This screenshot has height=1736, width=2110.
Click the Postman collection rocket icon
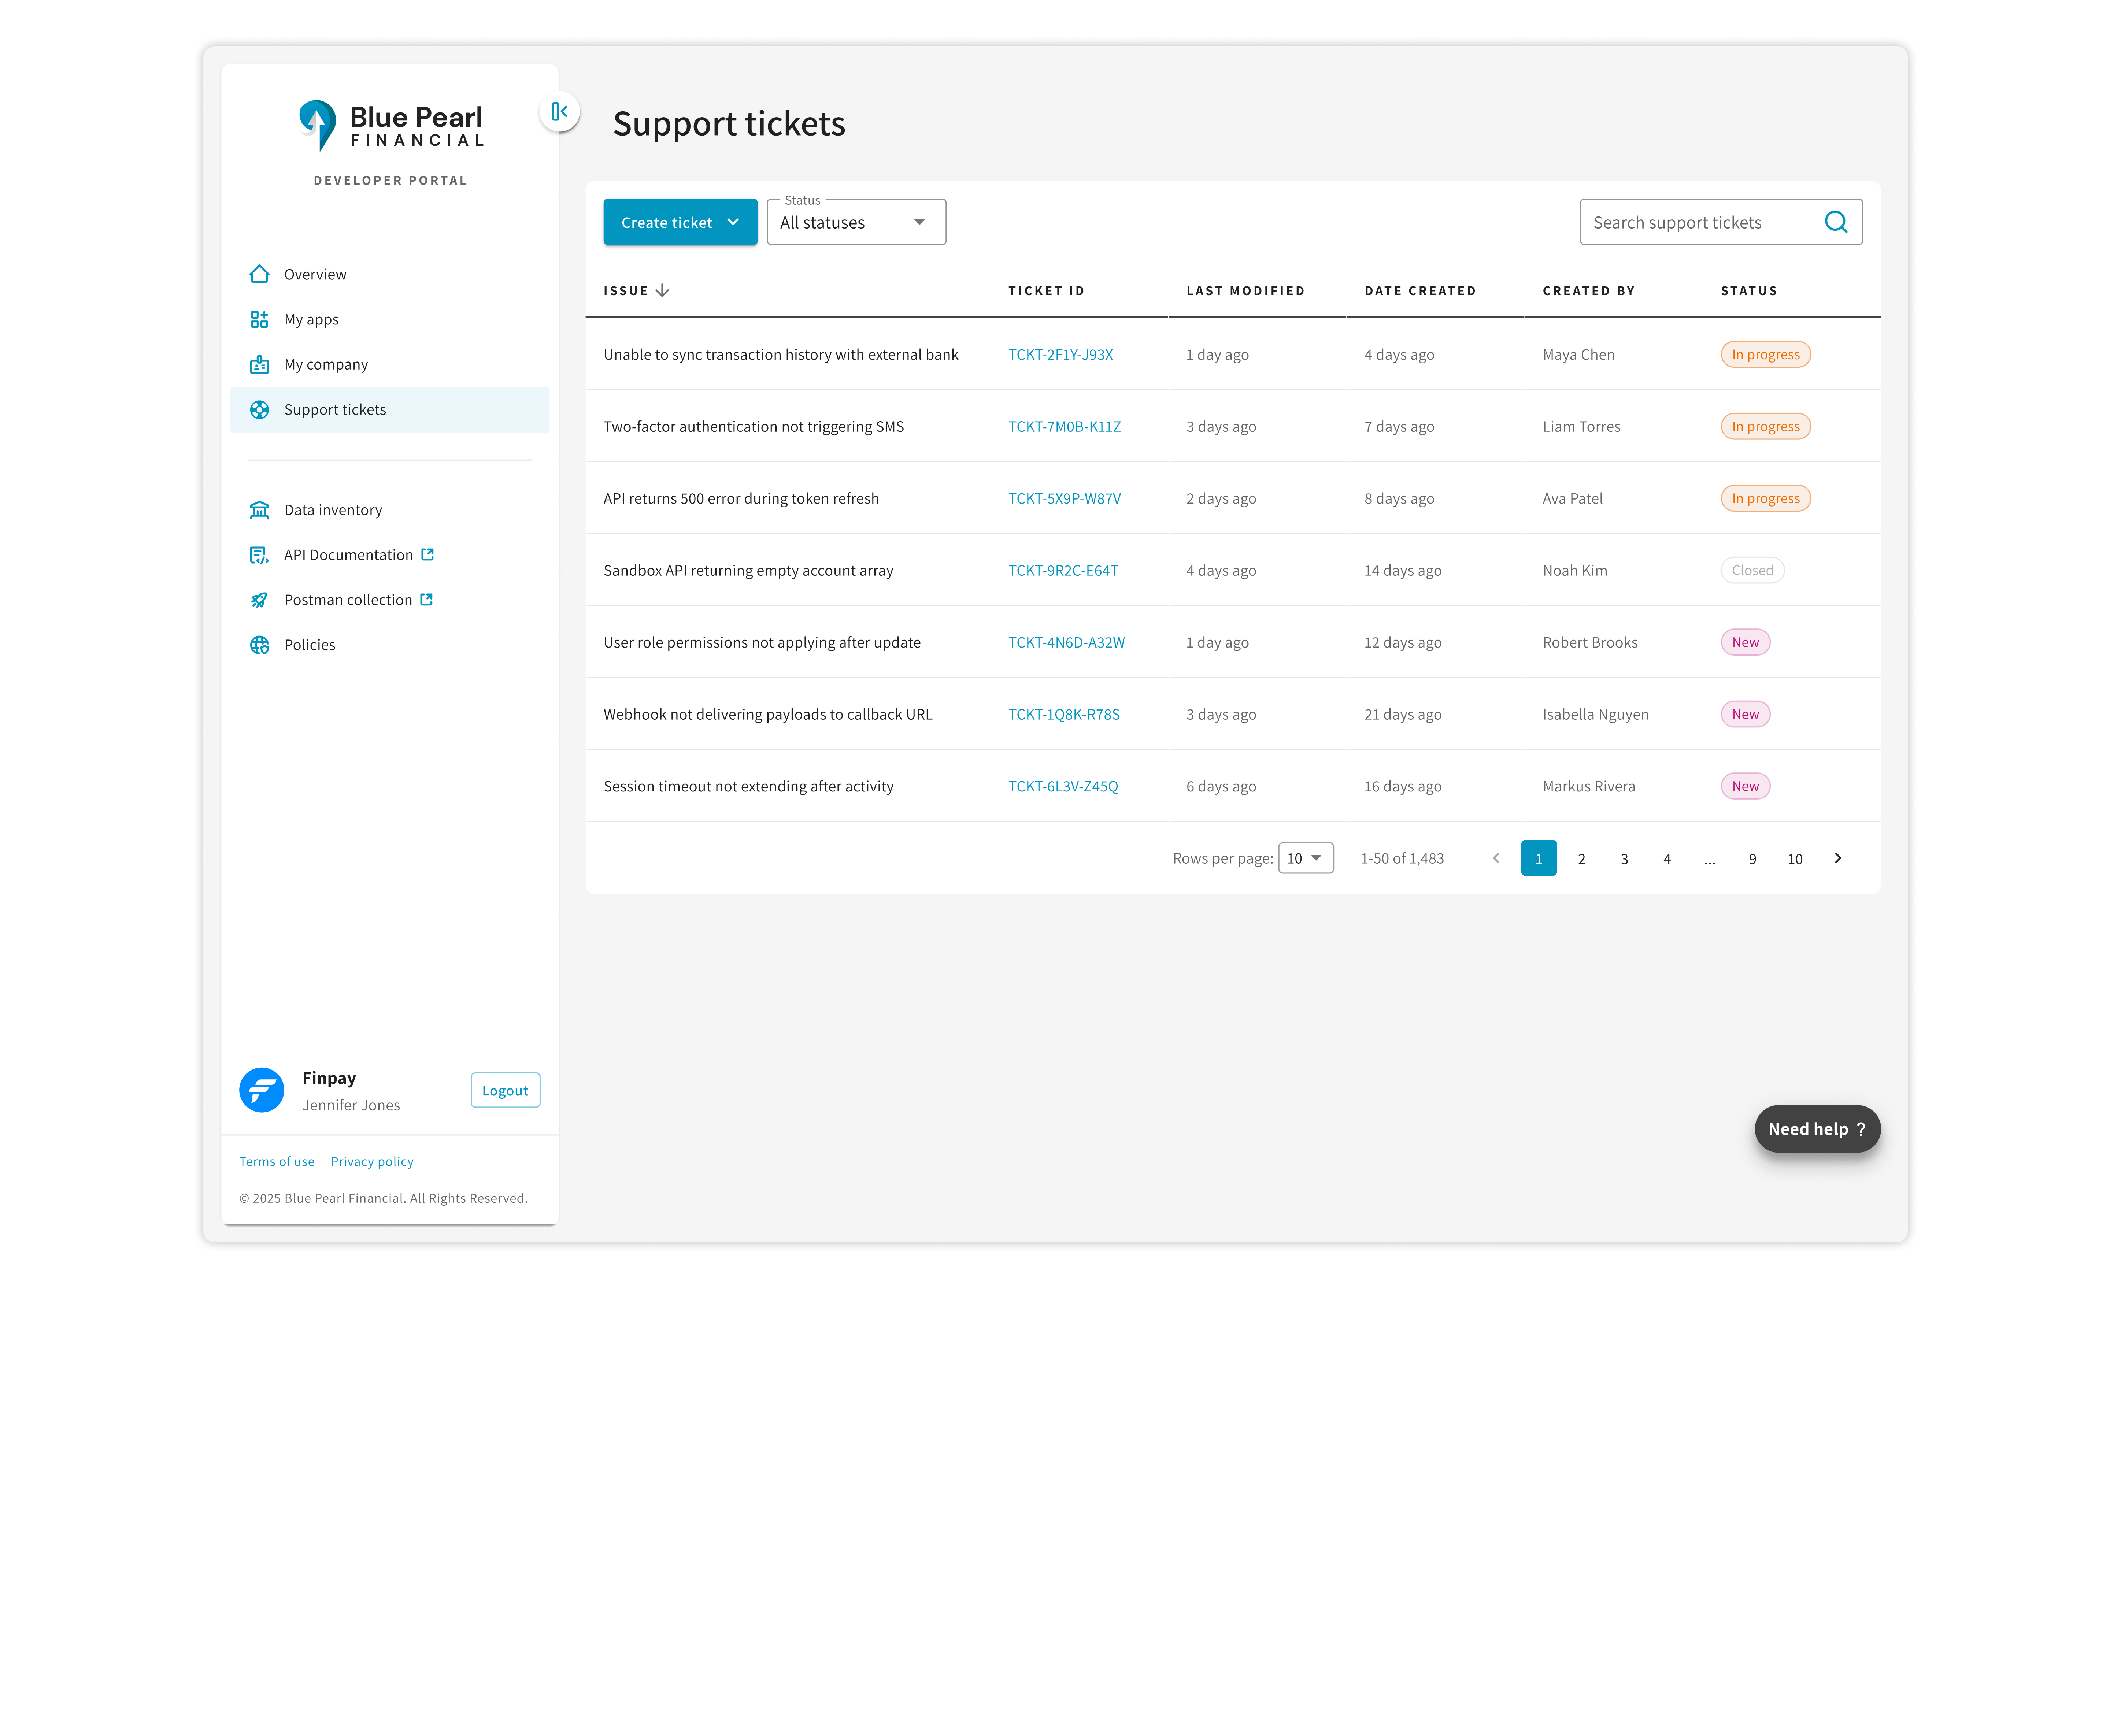coord(259,600)
